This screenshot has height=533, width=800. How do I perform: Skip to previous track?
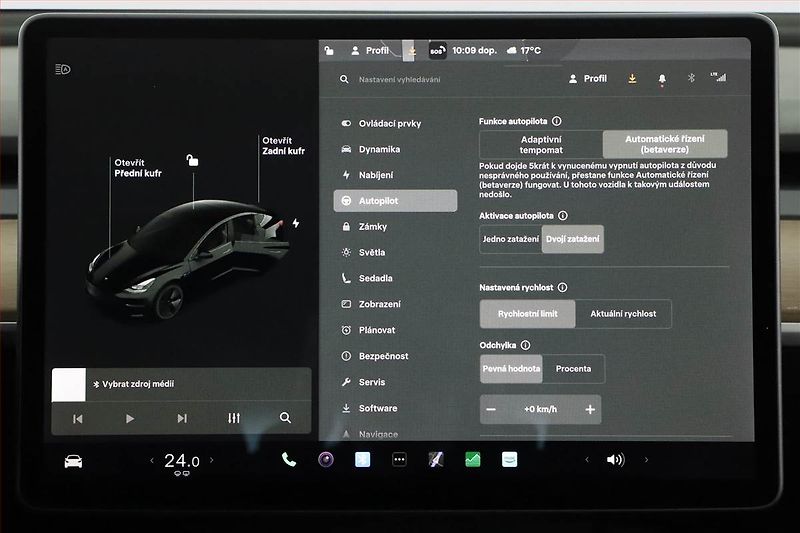click(x=78, y=419)
